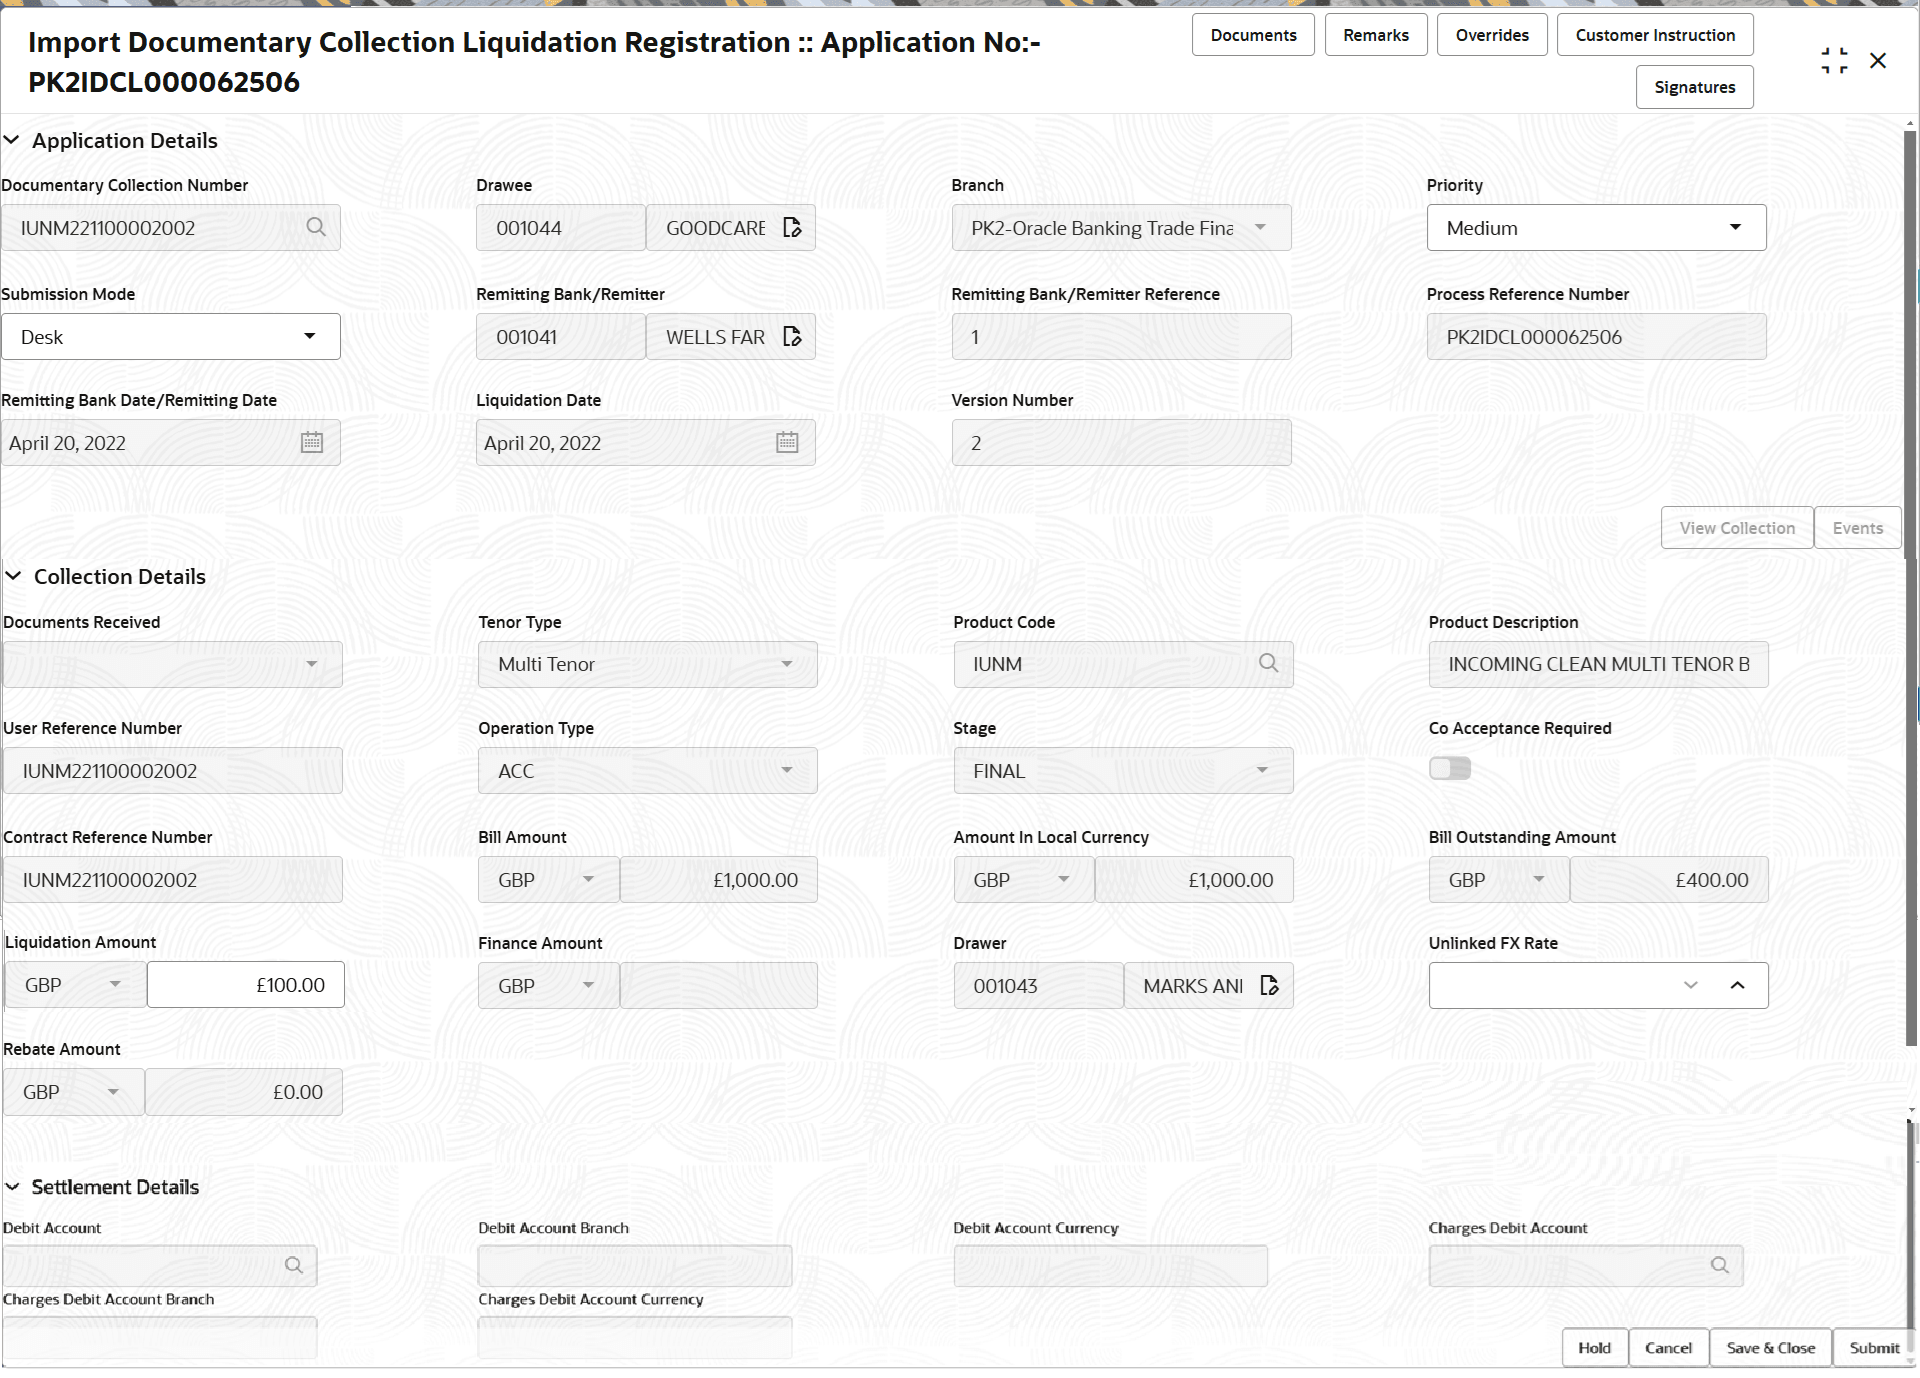Open the Liquidation Date calendar picker
This screenshot has height=1378, width=1920.
click(x=787, y=442)
